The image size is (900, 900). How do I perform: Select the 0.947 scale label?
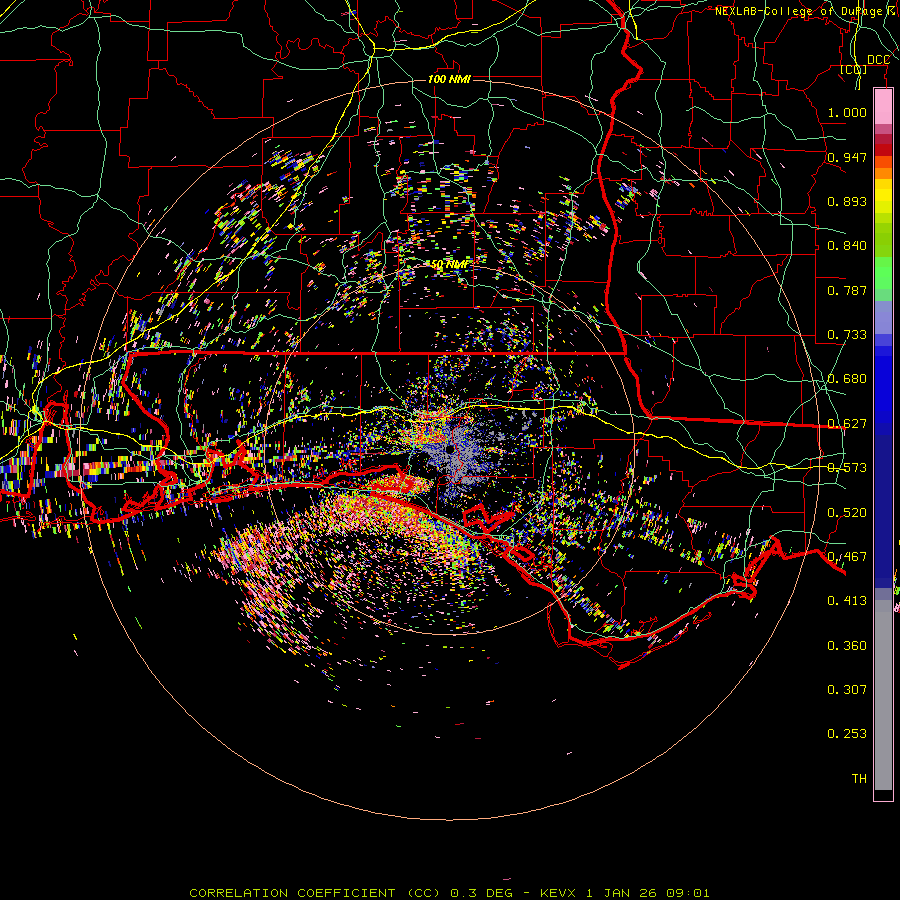847,157
